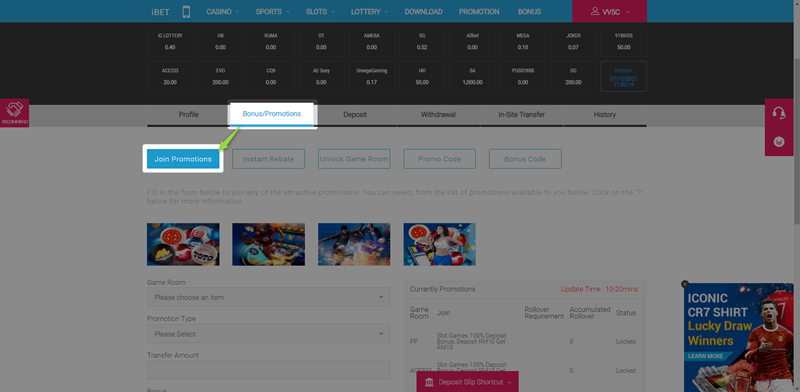The width and height of the screenshot is (800, 392).
Task: Click LEARN MORE on the CR7 ad
Action: (x=706, y=356)
